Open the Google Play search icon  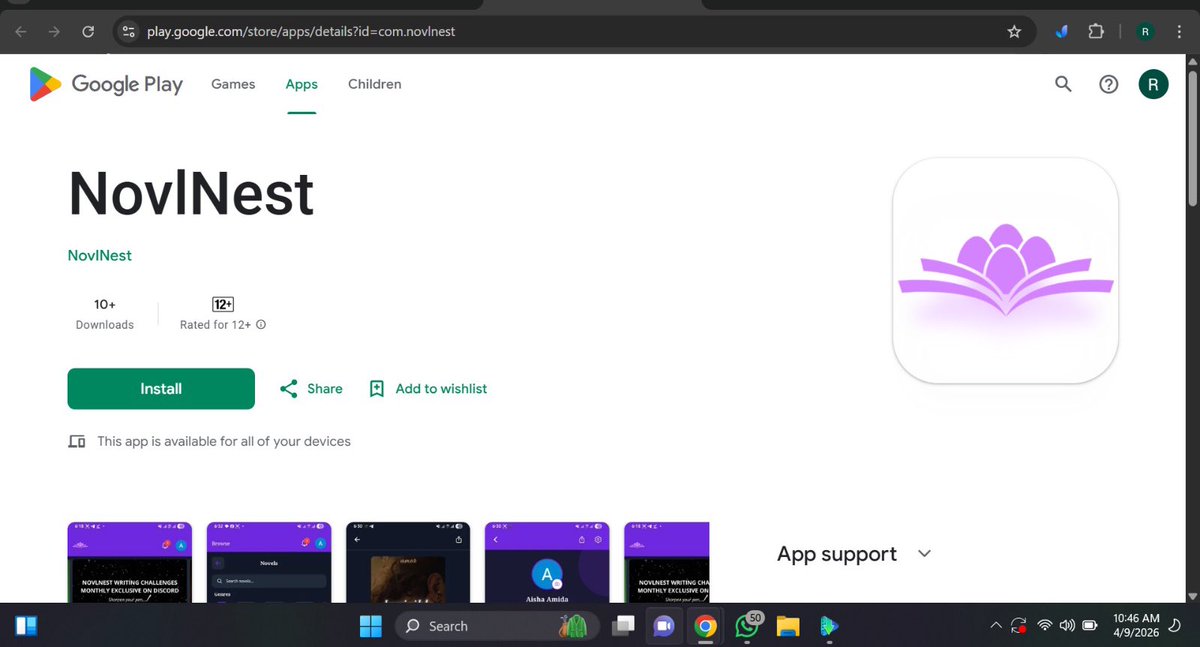coord(1063,84)
